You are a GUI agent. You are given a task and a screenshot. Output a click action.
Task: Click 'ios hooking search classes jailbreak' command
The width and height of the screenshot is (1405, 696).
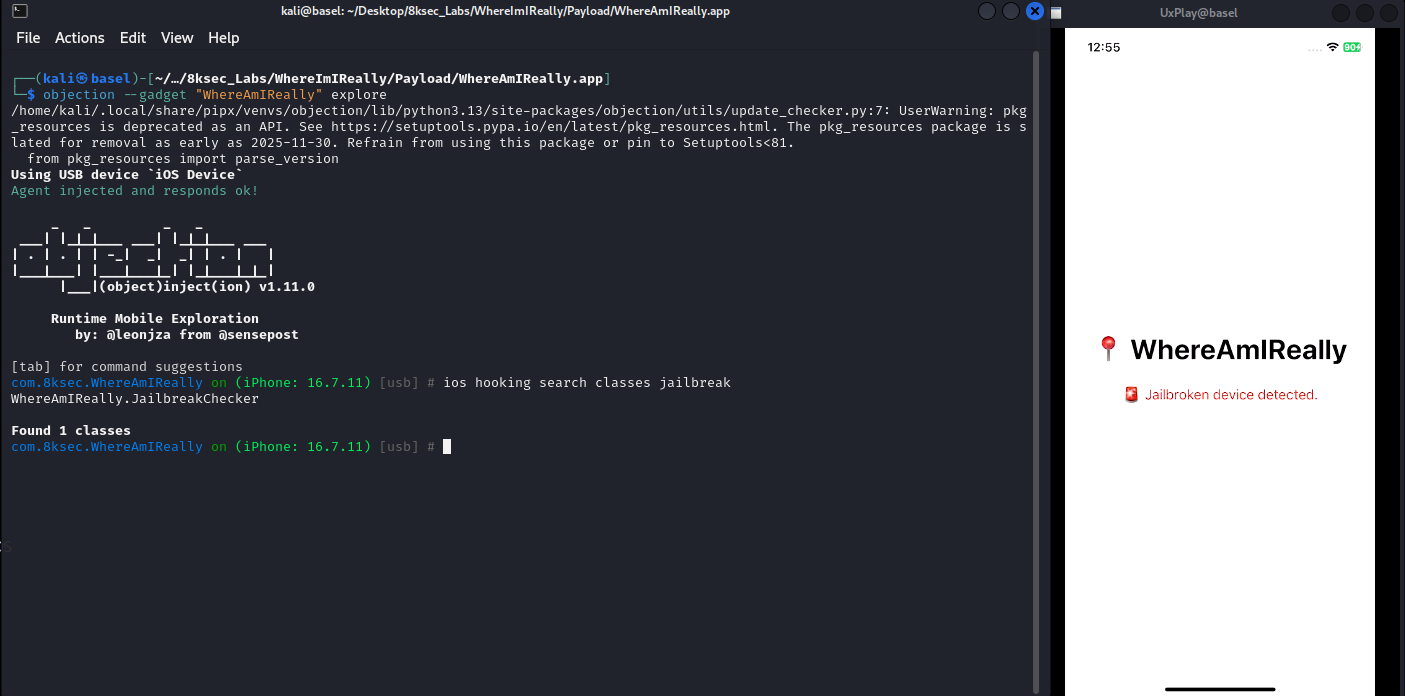[x=587, y=383]
